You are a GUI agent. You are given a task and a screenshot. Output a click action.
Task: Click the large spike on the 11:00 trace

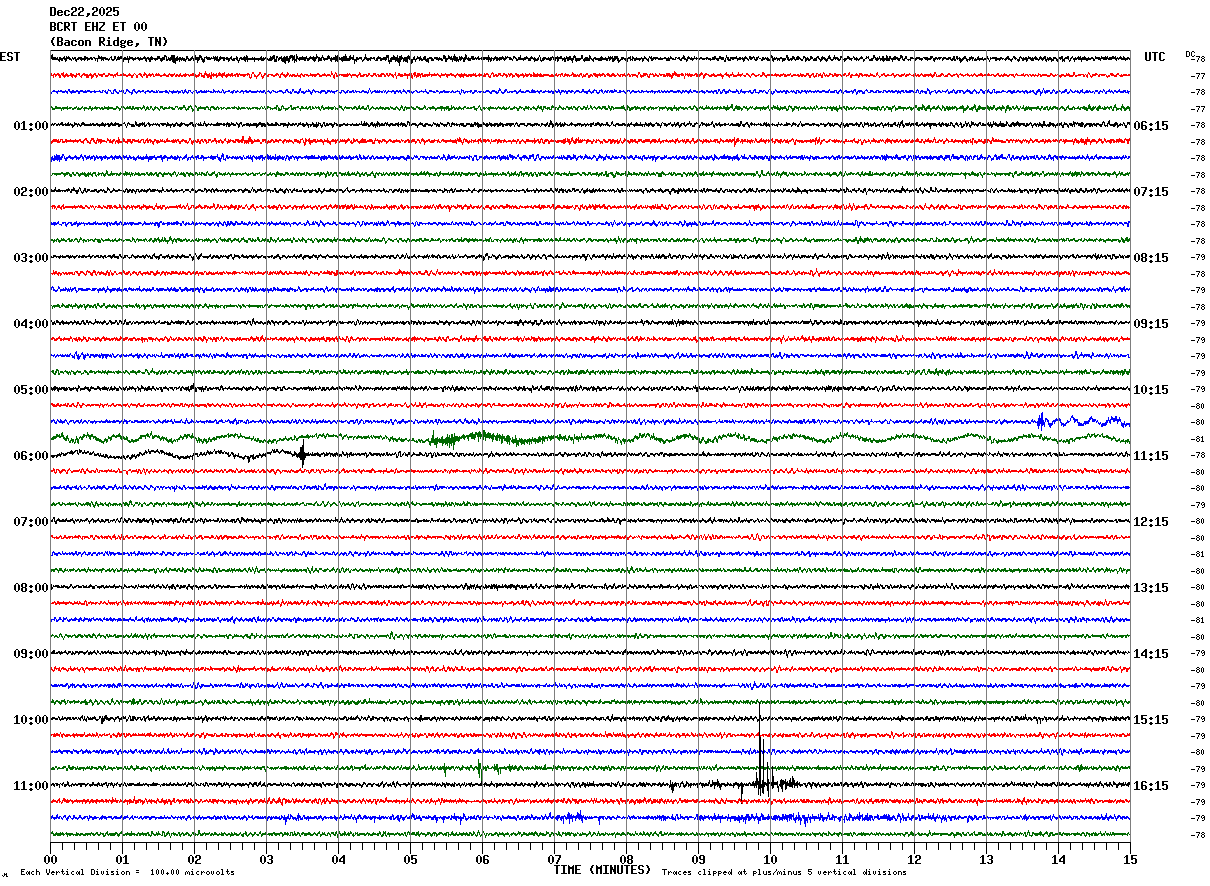click(x=761, y=770)
